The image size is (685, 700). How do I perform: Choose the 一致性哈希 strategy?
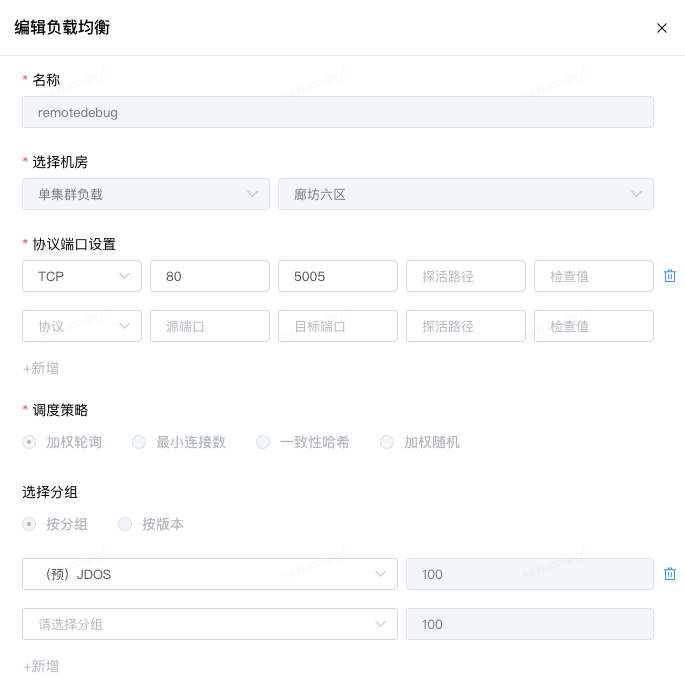[x=263, y=442]
